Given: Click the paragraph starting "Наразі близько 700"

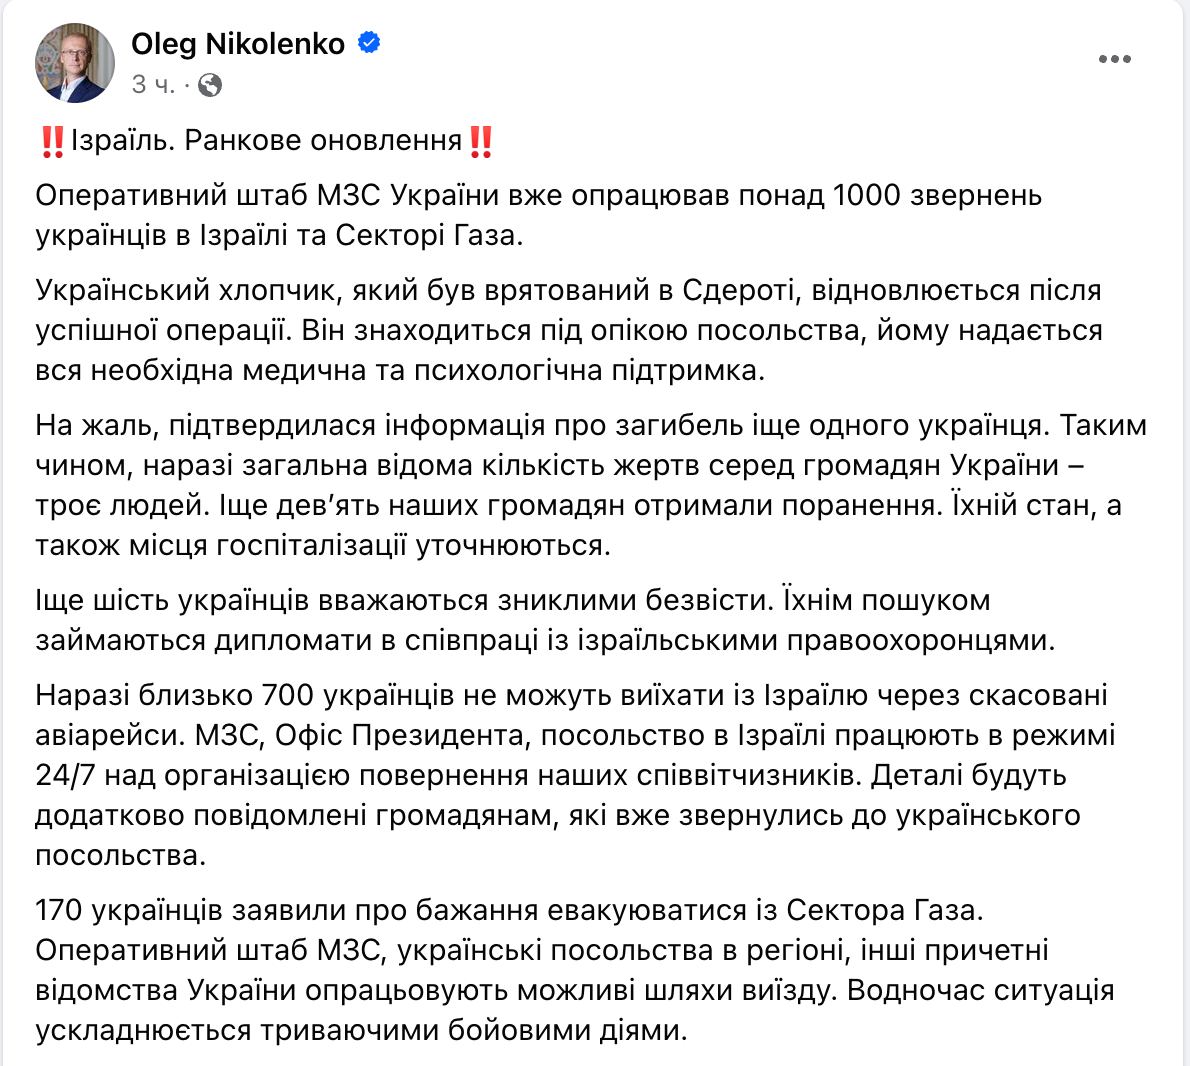Looking at the screenshot, I should tap(575, 775).
